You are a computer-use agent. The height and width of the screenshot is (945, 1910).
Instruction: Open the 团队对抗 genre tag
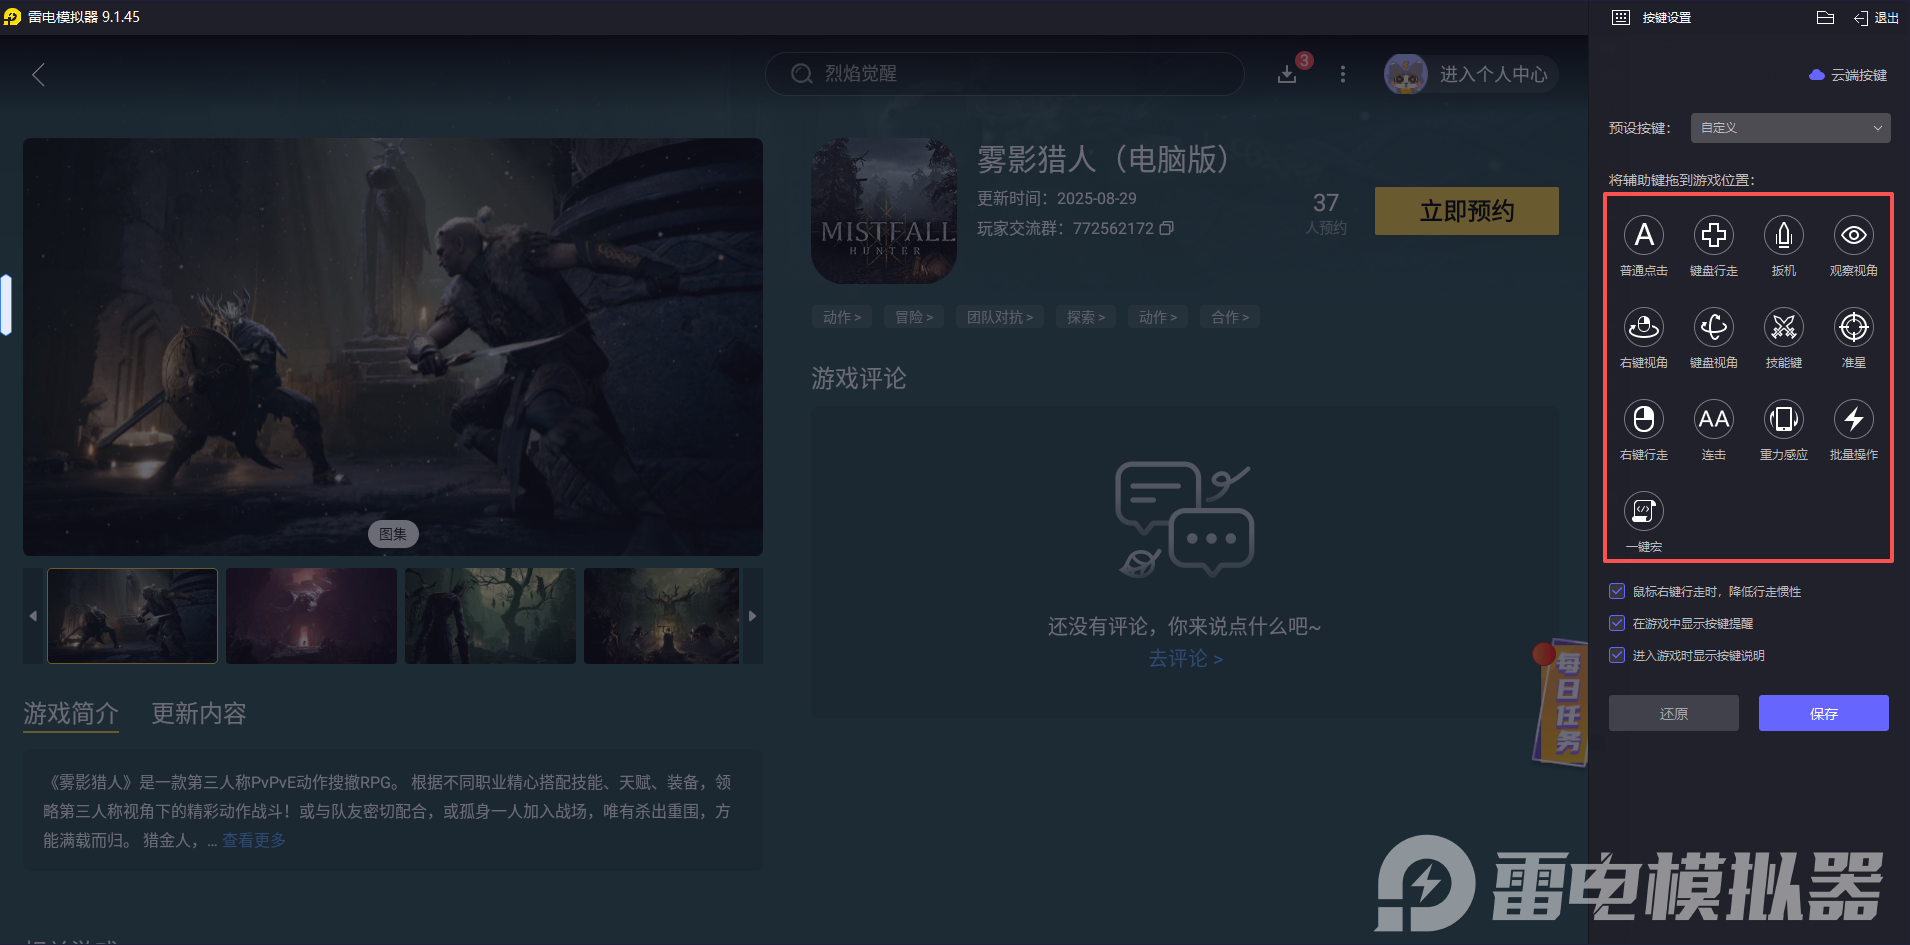1000,317
